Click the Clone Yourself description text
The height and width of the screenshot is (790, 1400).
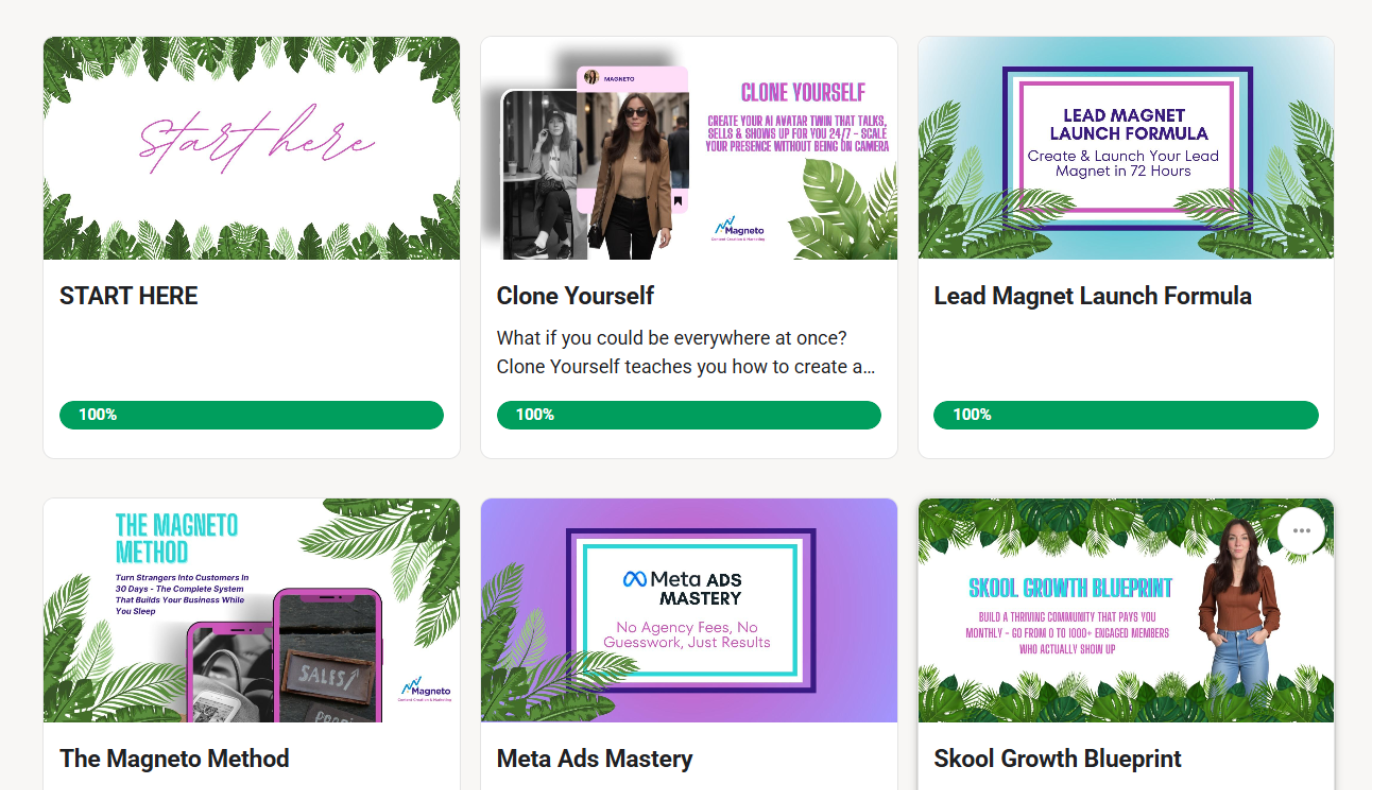[686, 353]
